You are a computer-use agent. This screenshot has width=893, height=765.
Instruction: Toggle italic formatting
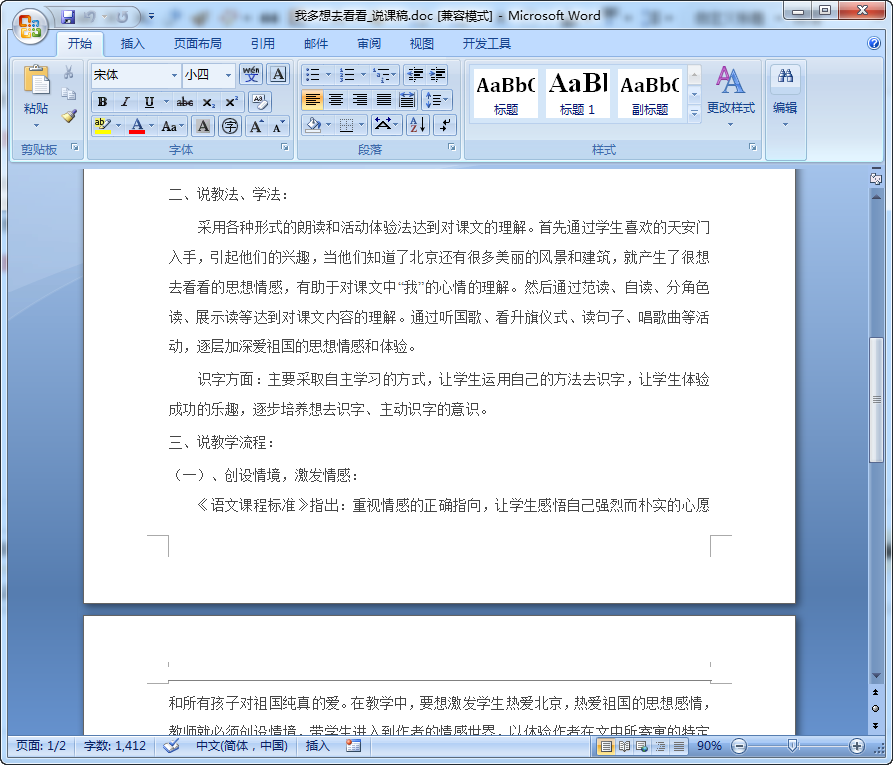pos(125,102)
